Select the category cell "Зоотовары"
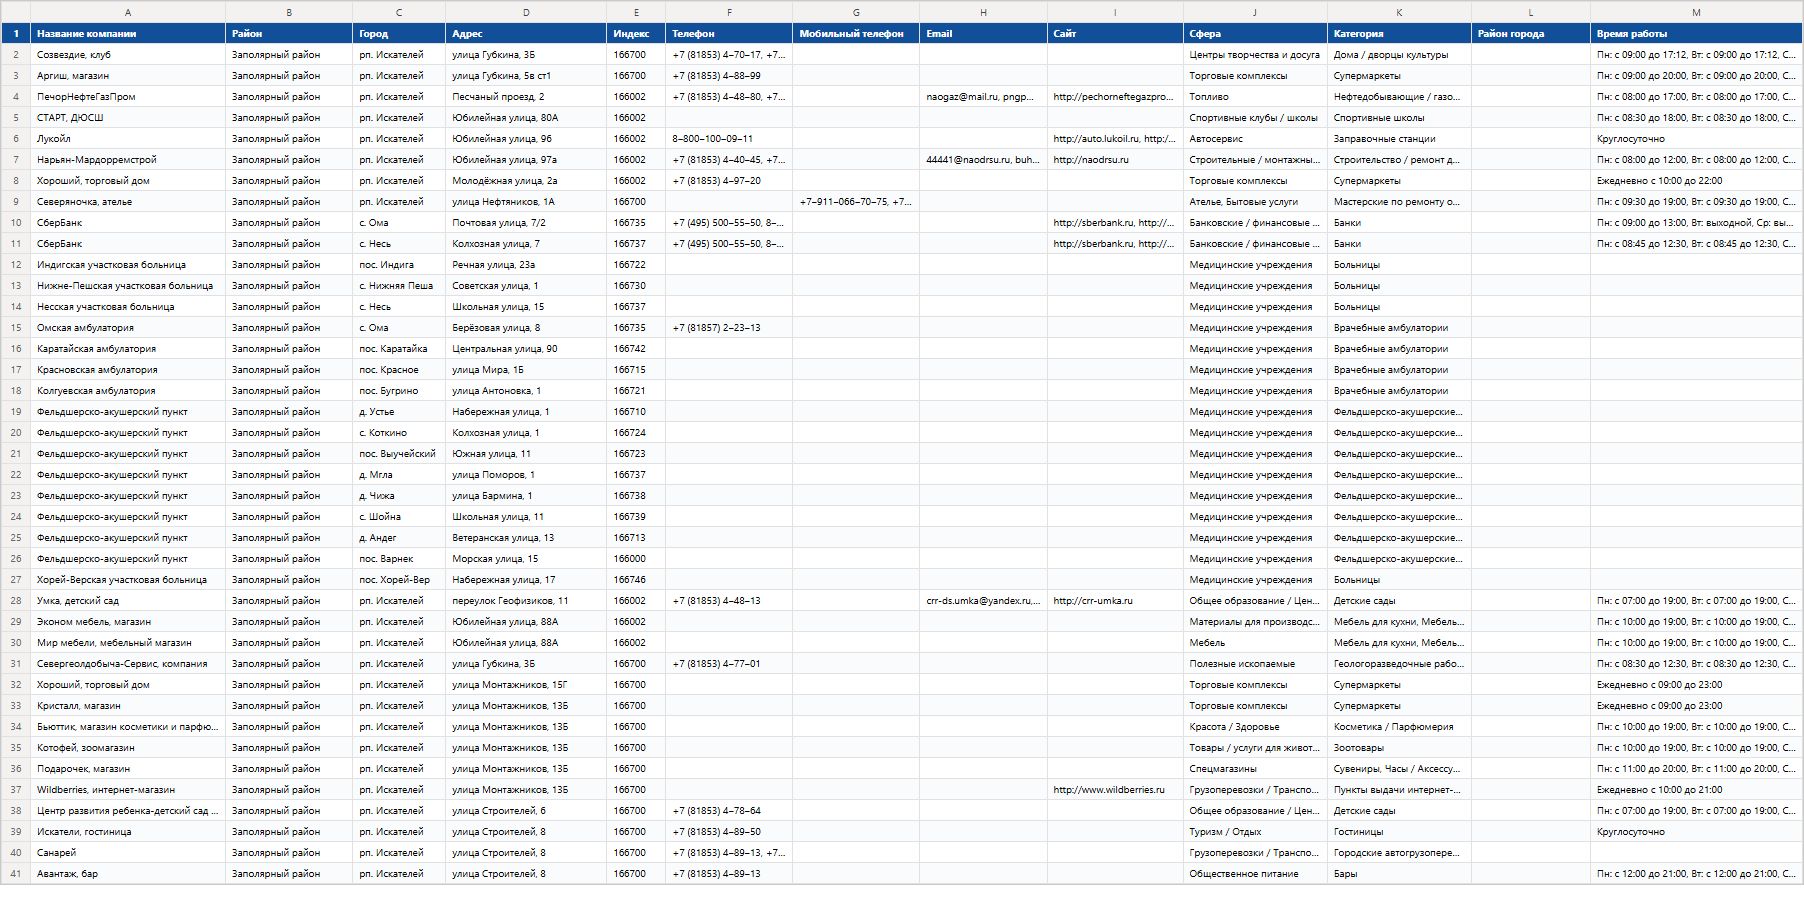This screenshot has width=1804, height=902. [x=1399, y=748]
